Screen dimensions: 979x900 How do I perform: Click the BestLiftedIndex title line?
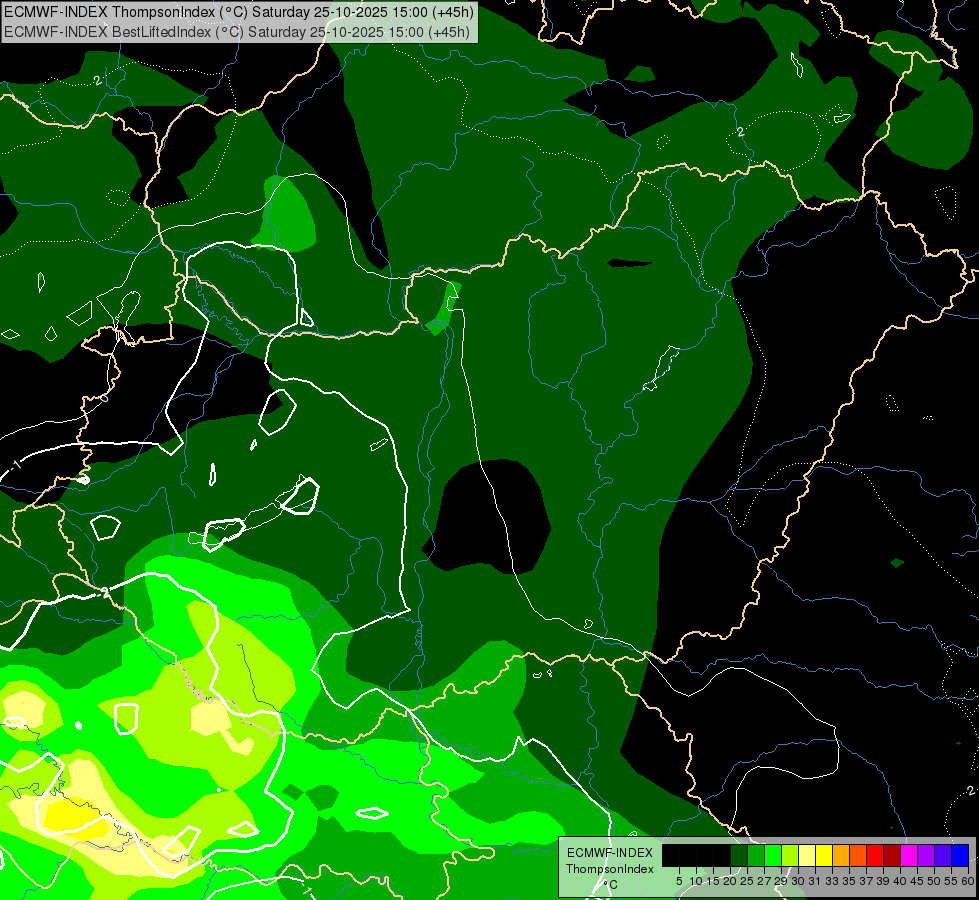click(238, 32)
